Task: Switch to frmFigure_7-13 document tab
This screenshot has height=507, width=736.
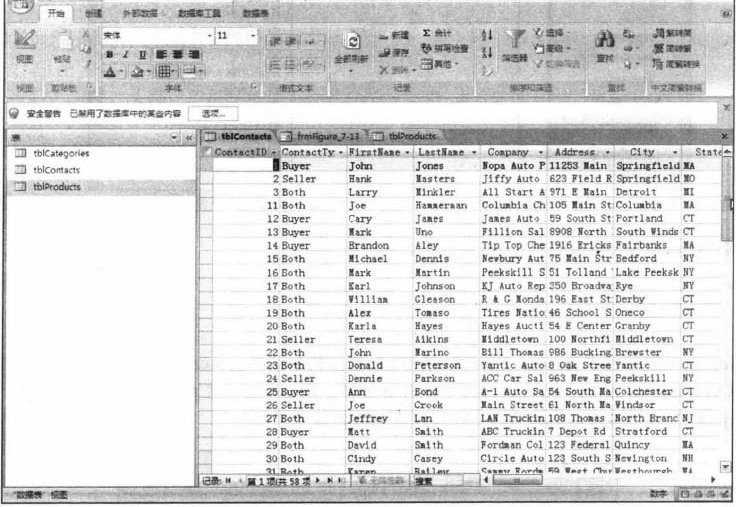Action: click(x=322, y=137)
